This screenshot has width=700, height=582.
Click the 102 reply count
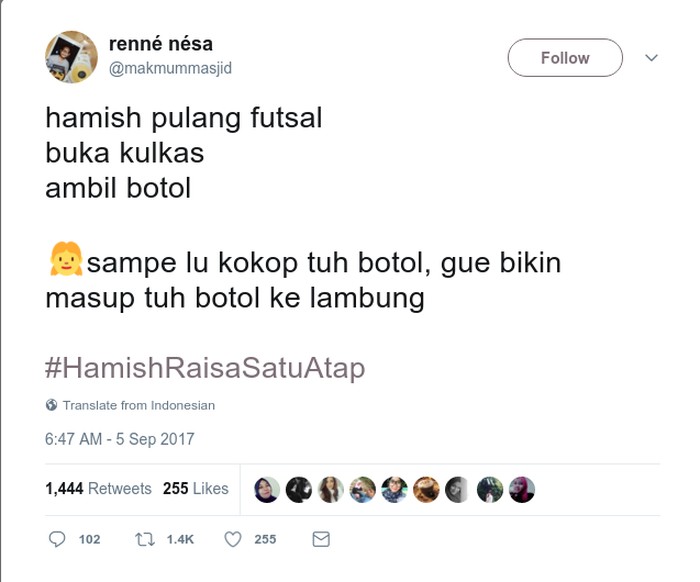[89, 540]
